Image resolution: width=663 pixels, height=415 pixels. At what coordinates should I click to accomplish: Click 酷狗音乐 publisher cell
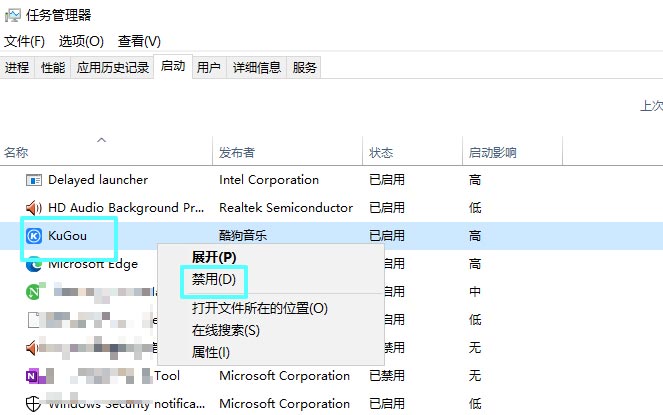tap(243, 236)
